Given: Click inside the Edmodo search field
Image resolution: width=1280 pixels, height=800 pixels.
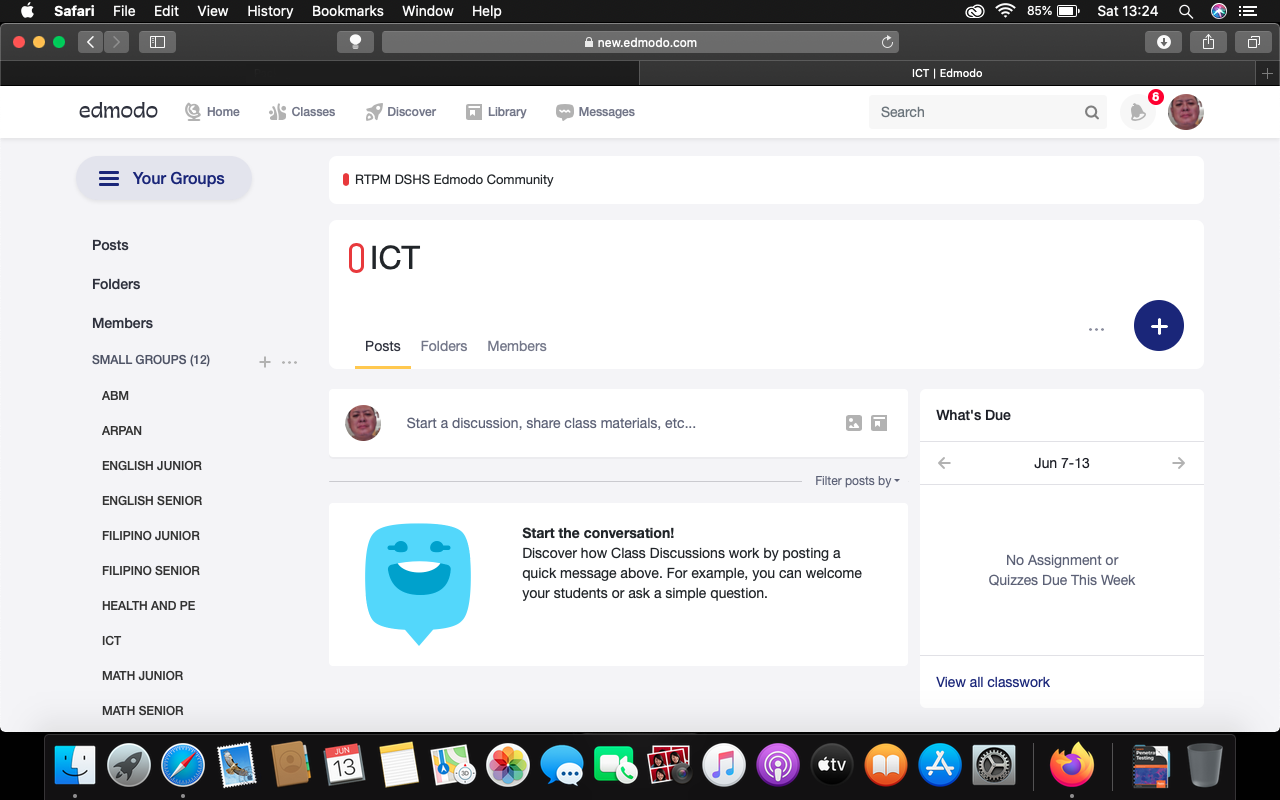Looking at the screenshot, I should point(975,112).
